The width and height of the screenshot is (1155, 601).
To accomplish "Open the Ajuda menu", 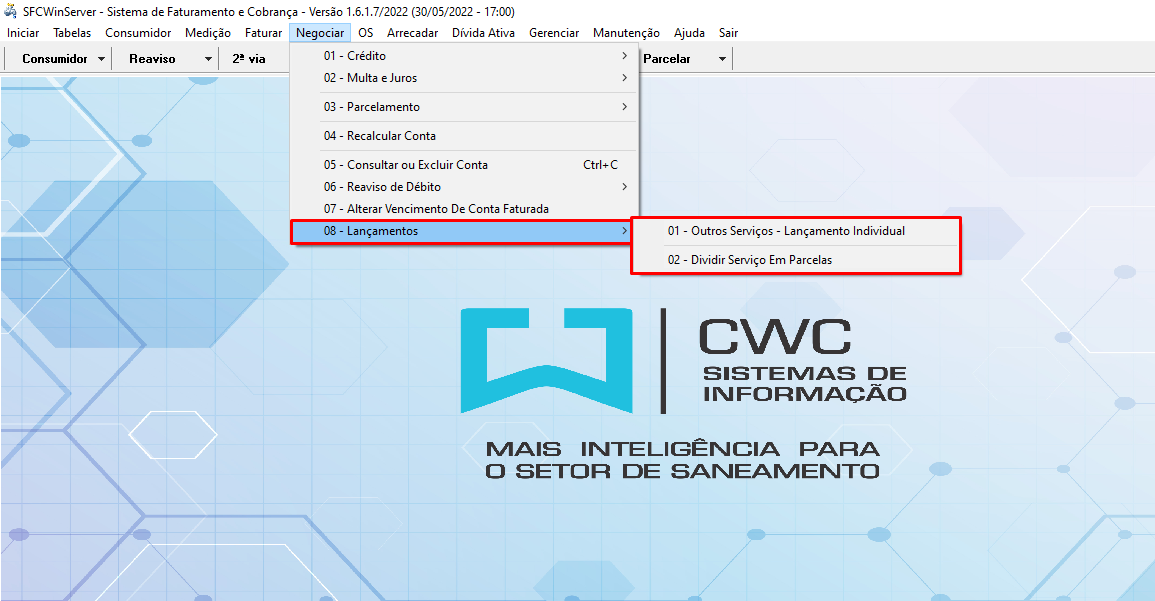I will tap(688, 32).
